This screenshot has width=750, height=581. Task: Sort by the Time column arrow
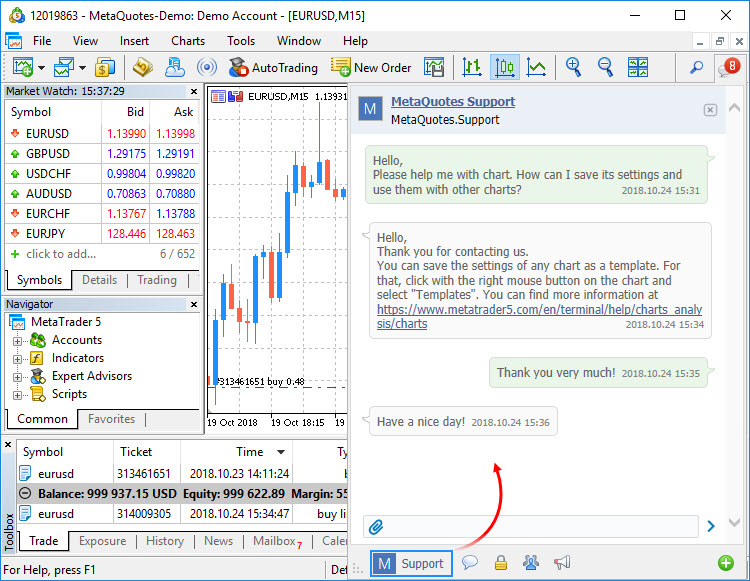(x=281, y=452)
